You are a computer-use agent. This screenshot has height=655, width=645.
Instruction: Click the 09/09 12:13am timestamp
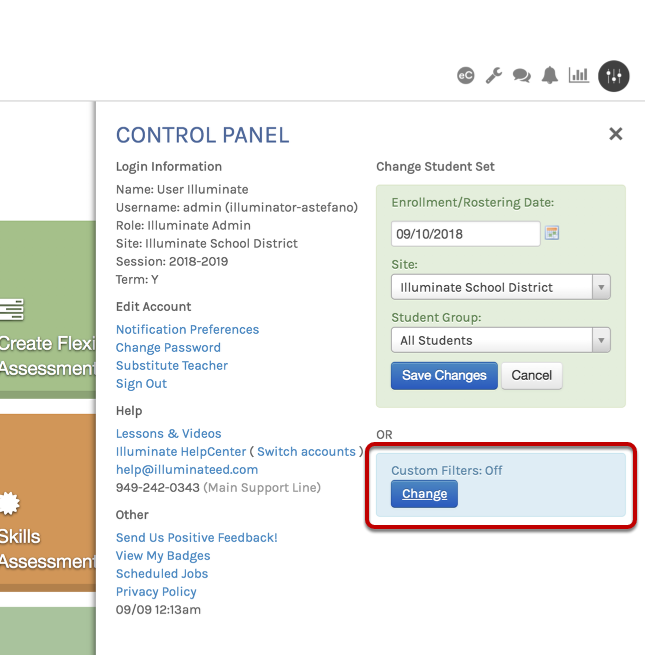click(x=158, y=609)
